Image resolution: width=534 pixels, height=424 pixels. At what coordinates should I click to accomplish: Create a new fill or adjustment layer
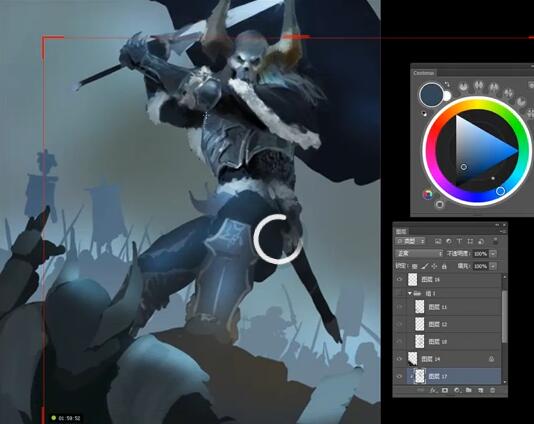[457, 390]
